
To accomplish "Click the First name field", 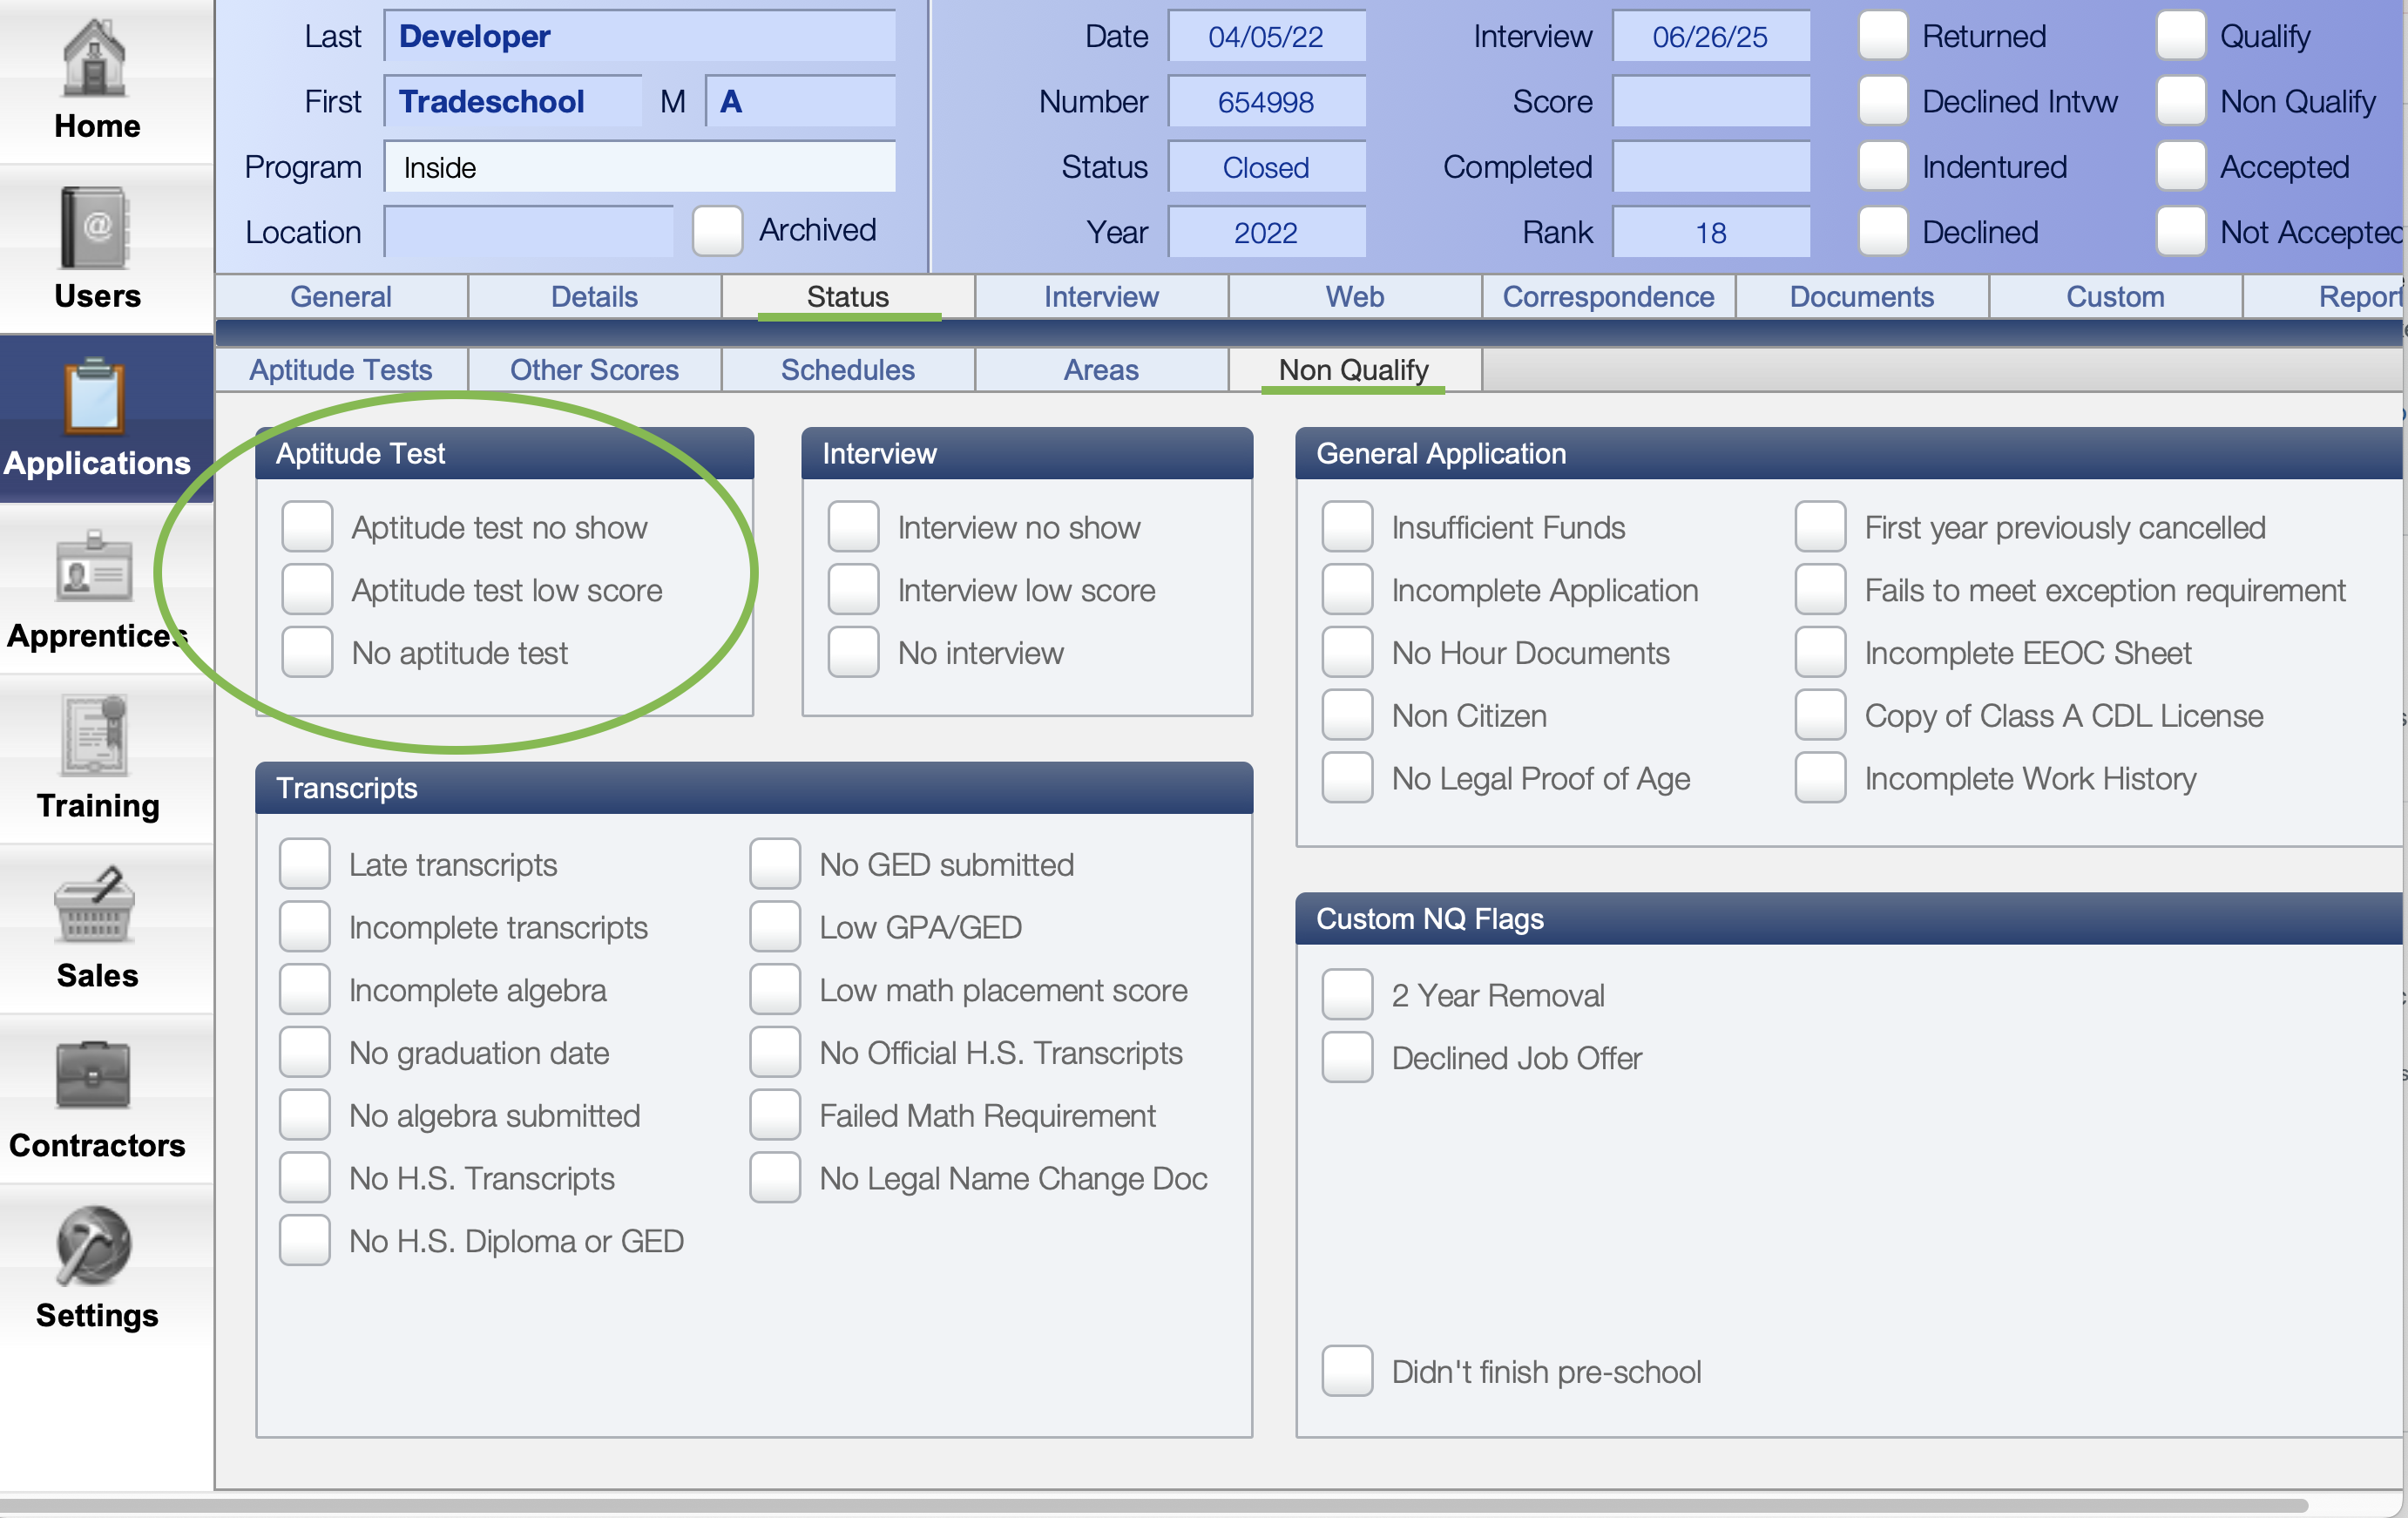I will (x=513, y=101).
